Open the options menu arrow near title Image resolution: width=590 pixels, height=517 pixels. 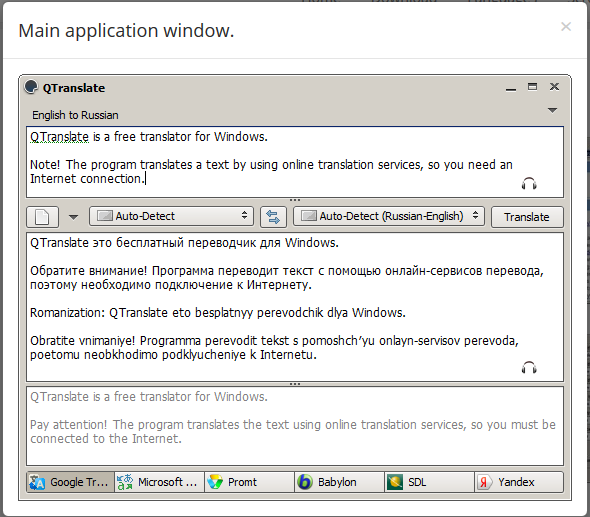pos(552,110)
